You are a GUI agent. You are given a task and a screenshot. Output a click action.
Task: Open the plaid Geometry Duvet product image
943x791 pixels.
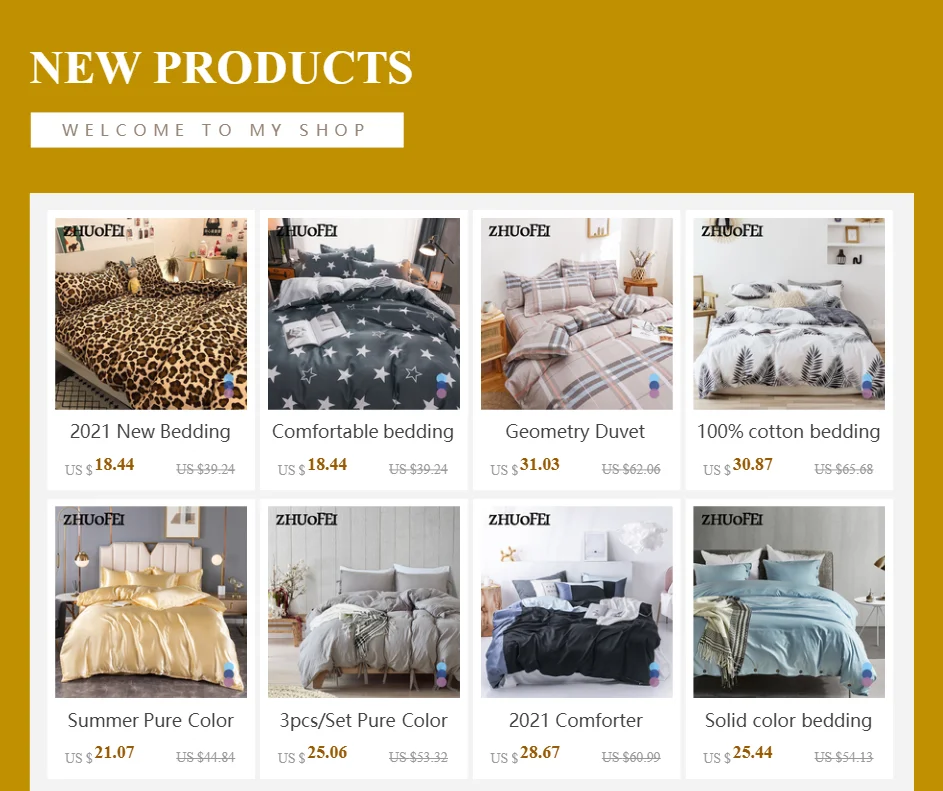coord(577,313)
